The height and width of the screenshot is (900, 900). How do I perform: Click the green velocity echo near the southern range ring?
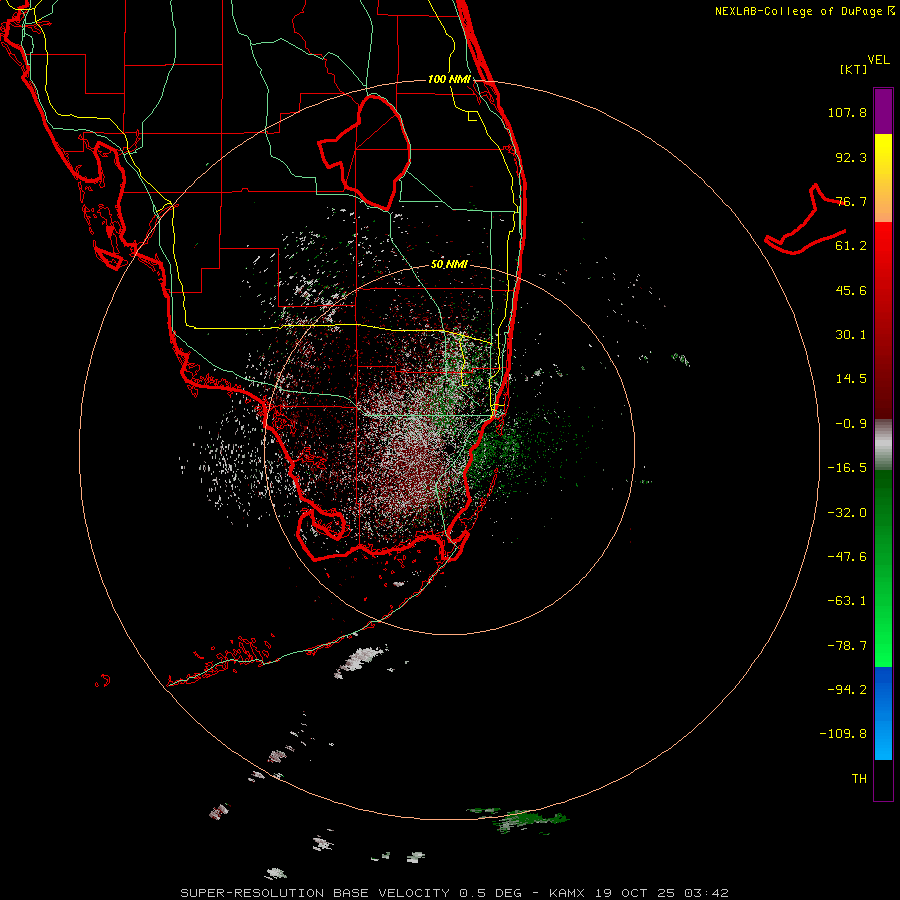[519, 820]
